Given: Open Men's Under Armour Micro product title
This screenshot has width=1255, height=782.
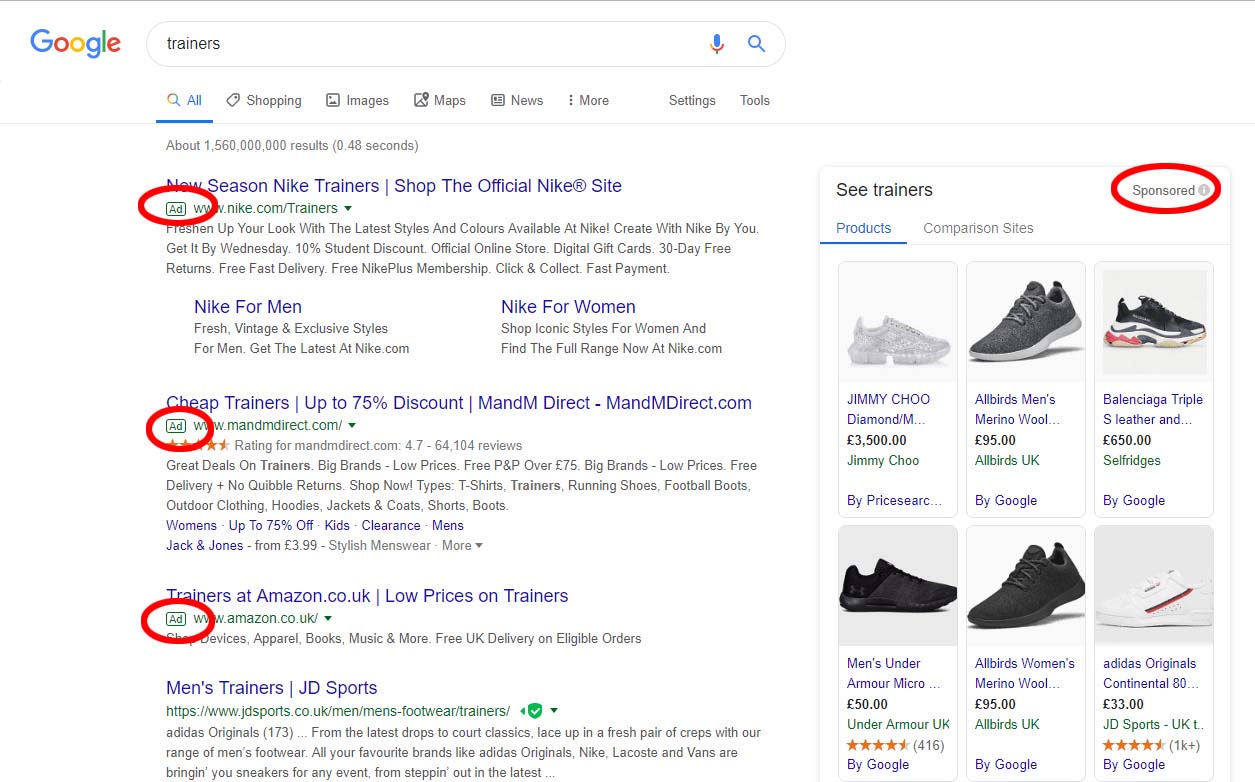Looking at the screenshot, I should coord(894,673).
